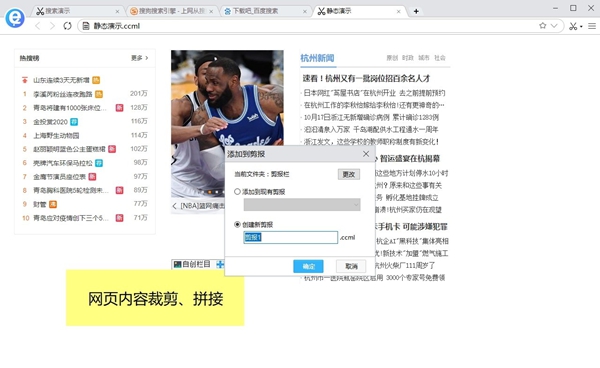
Task: Open the existing clipping dropdown list
Action: (x=302, y=205)
